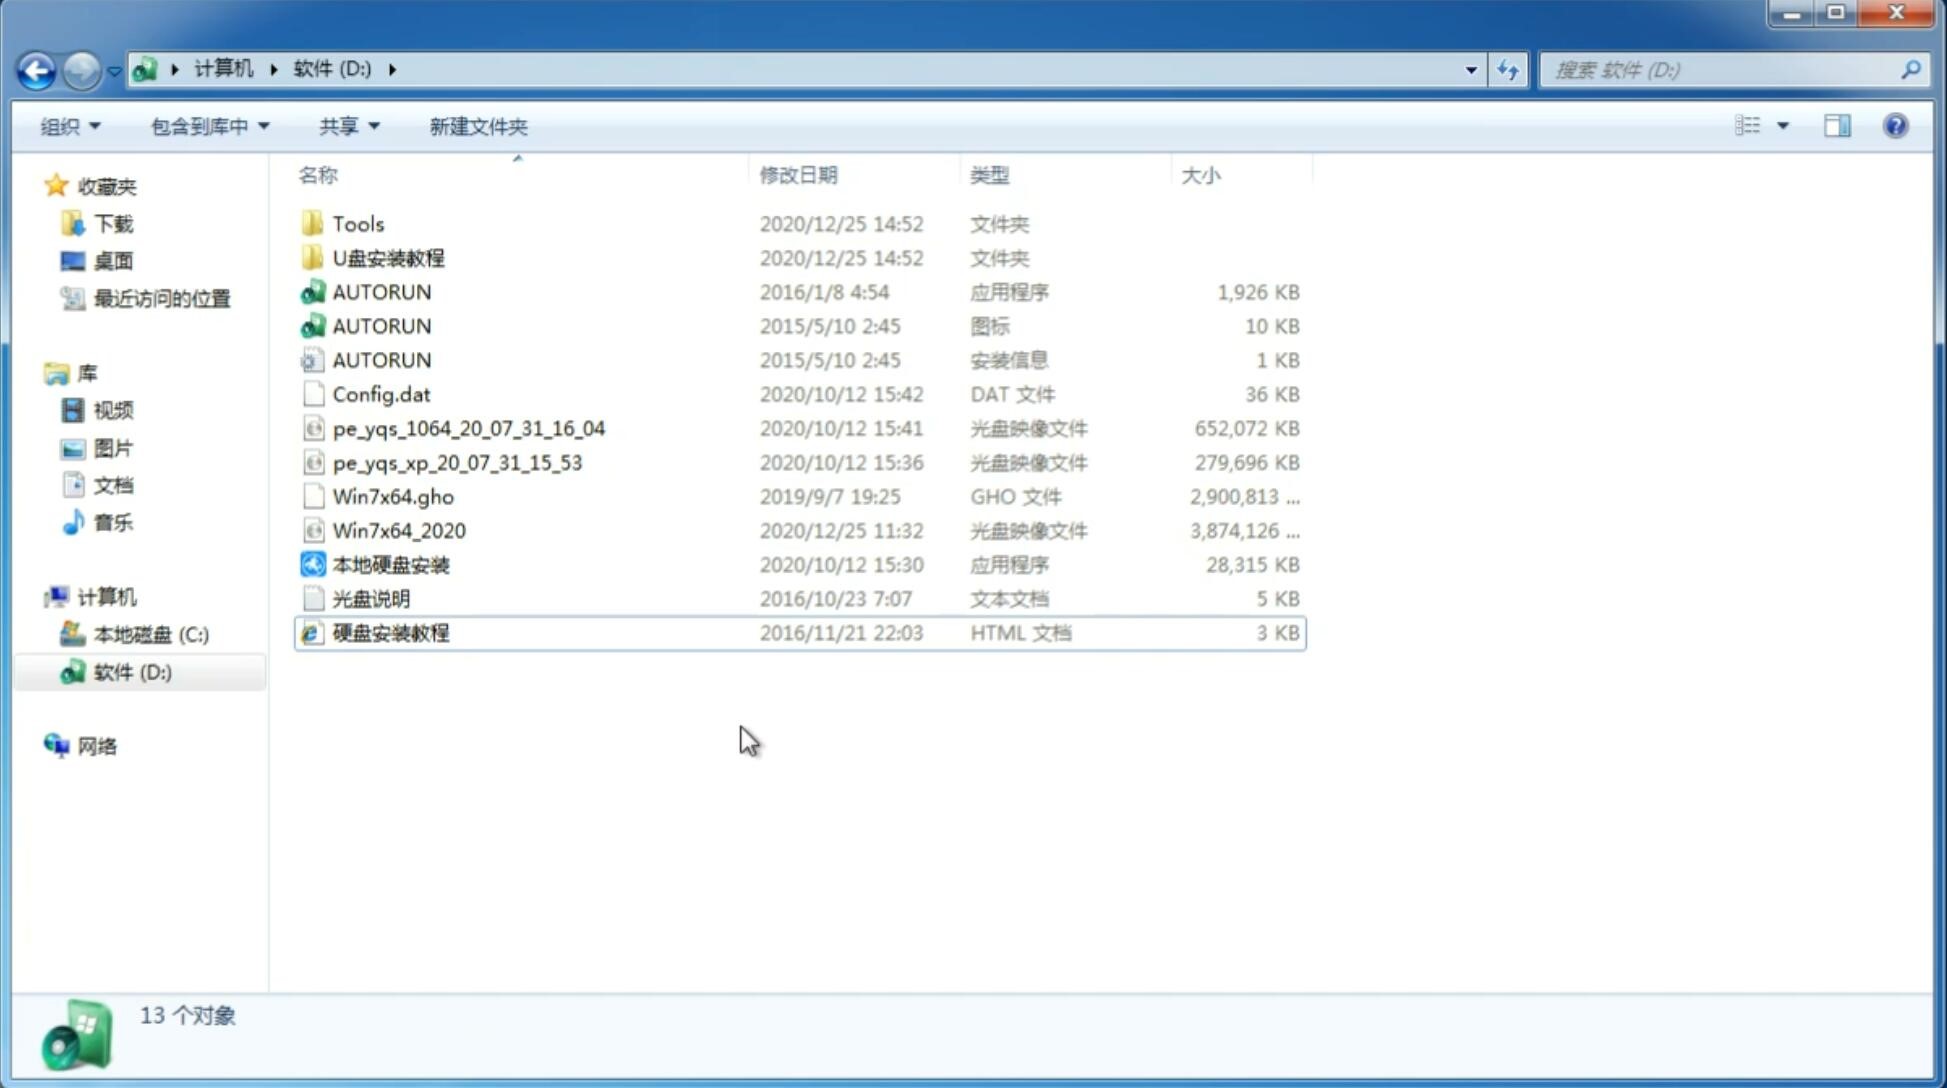
Task: Open the U盘安装教程 folder
Action: coord(389,257)
